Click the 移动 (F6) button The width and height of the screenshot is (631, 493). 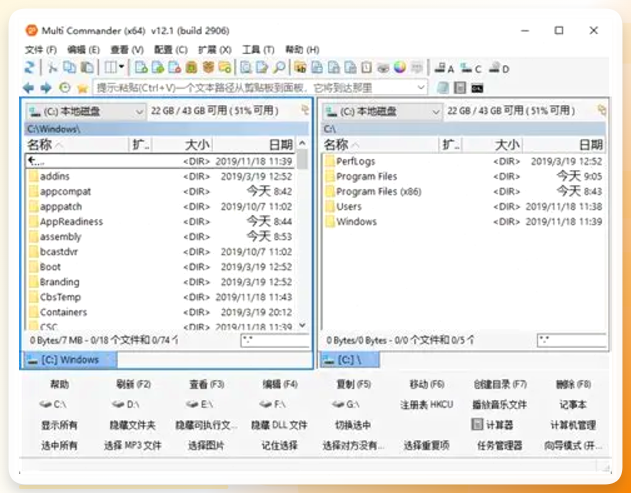(427, 385)
